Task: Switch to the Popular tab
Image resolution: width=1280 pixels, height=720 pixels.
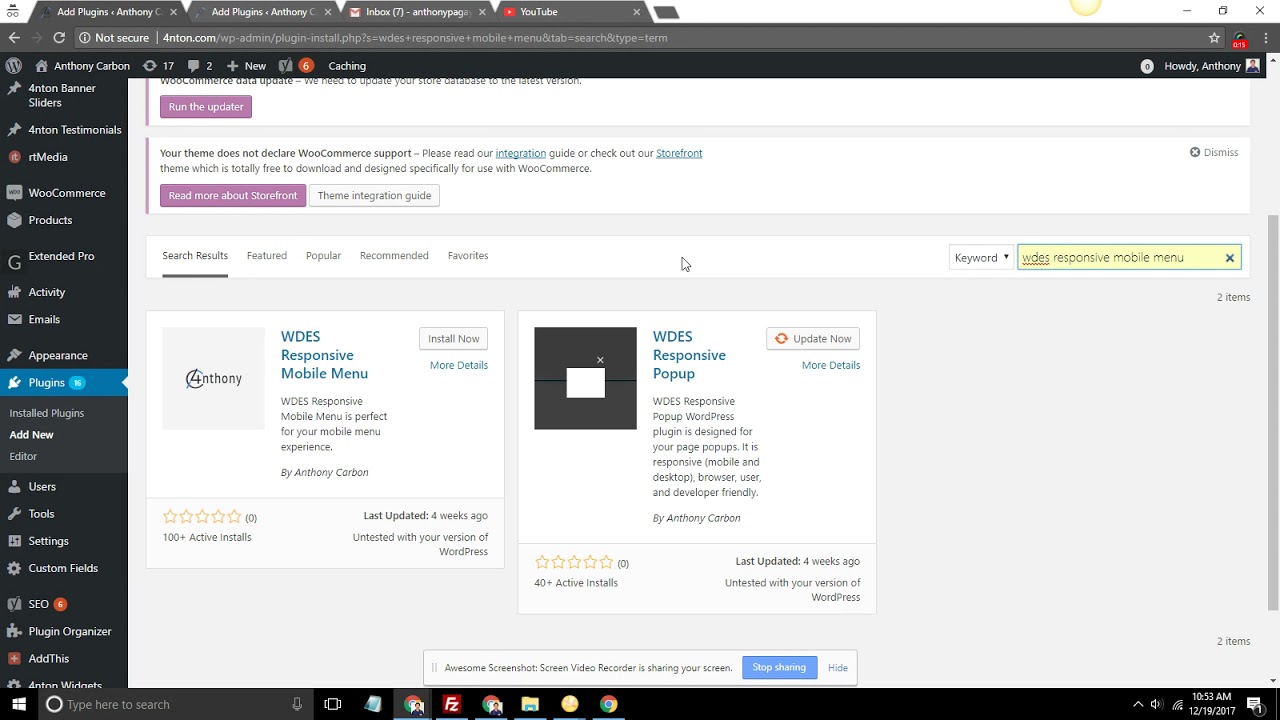Action: tap(323, 256)
